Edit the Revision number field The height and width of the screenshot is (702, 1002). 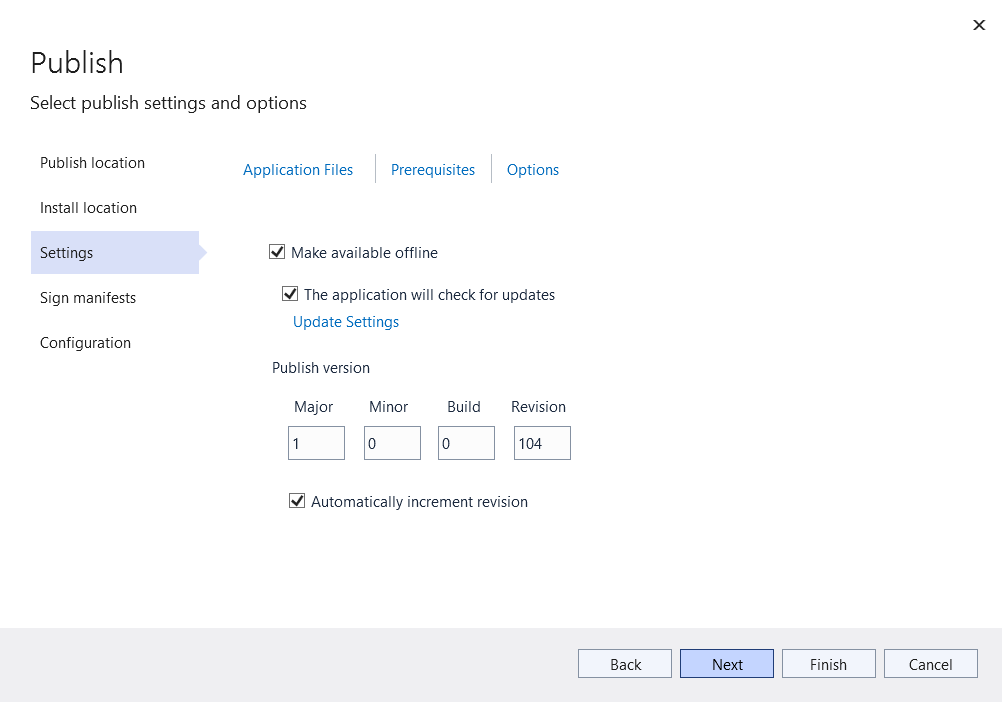coord(542,443)
